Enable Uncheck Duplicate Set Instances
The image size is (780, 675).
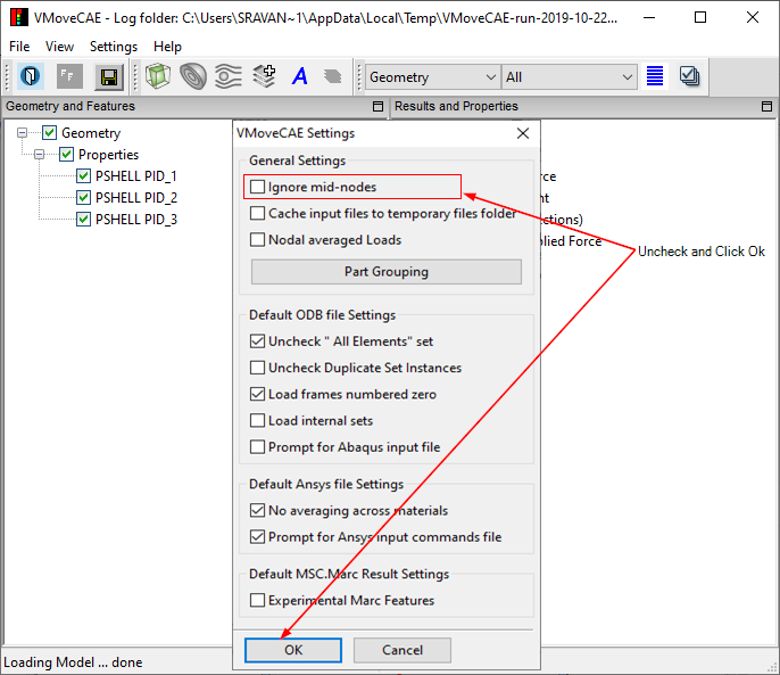point(257,368)
